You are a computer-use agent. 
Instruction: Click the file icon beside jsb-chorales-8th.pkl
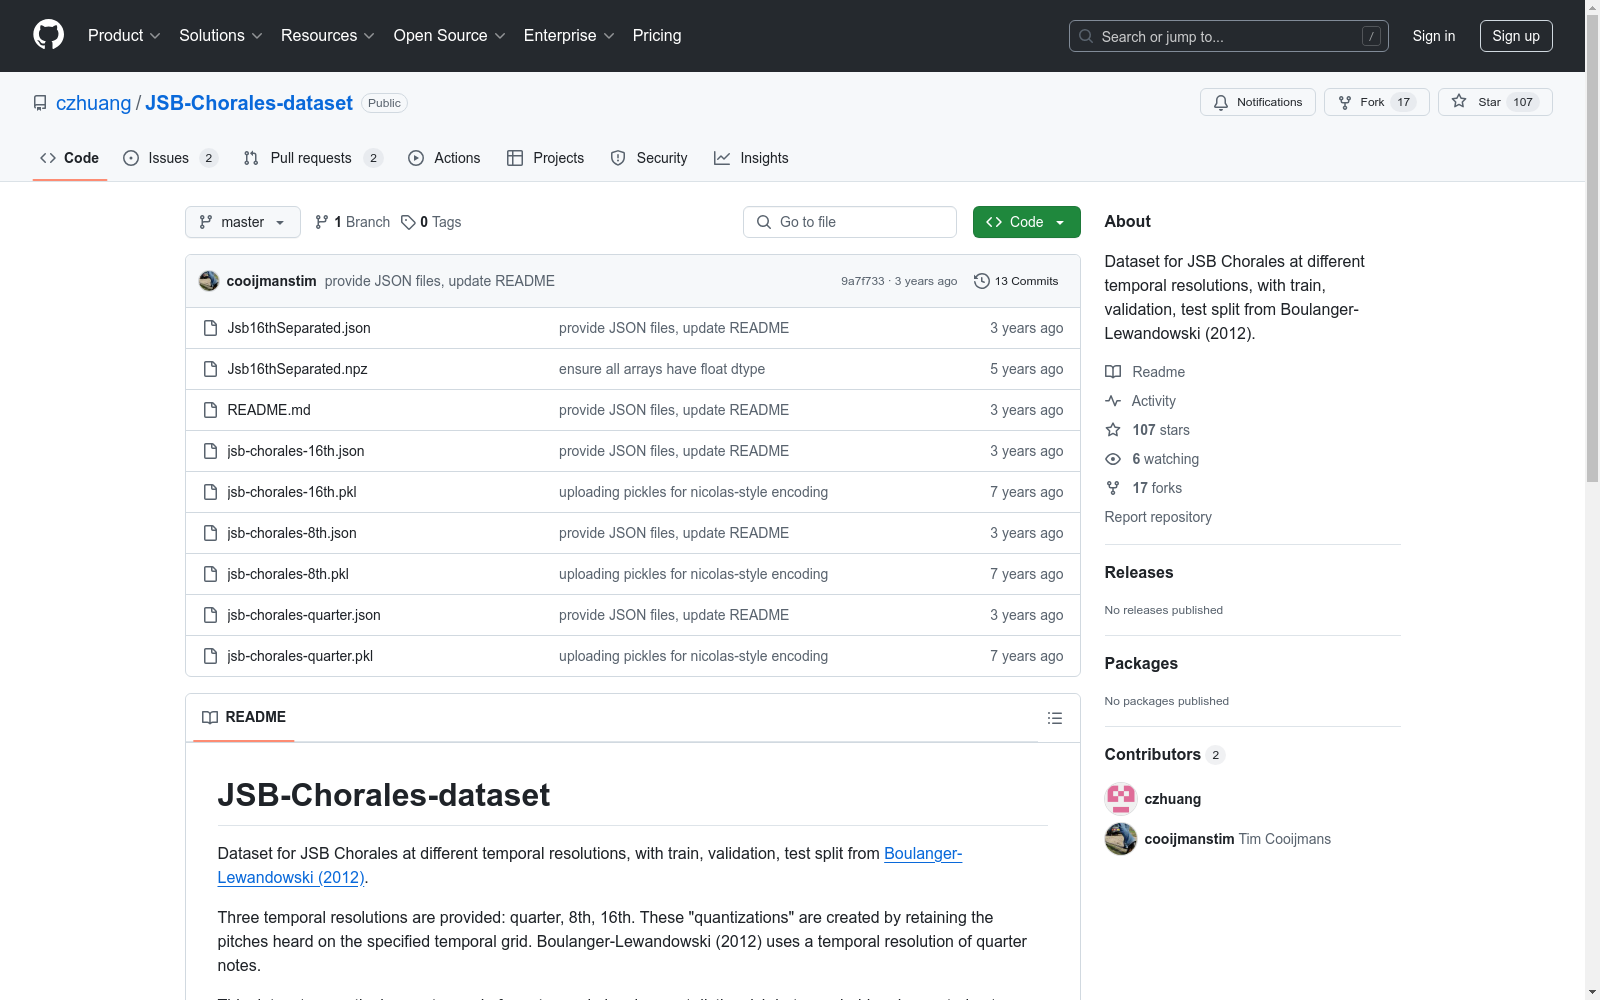pyautogui.click(x=210, y=574)
